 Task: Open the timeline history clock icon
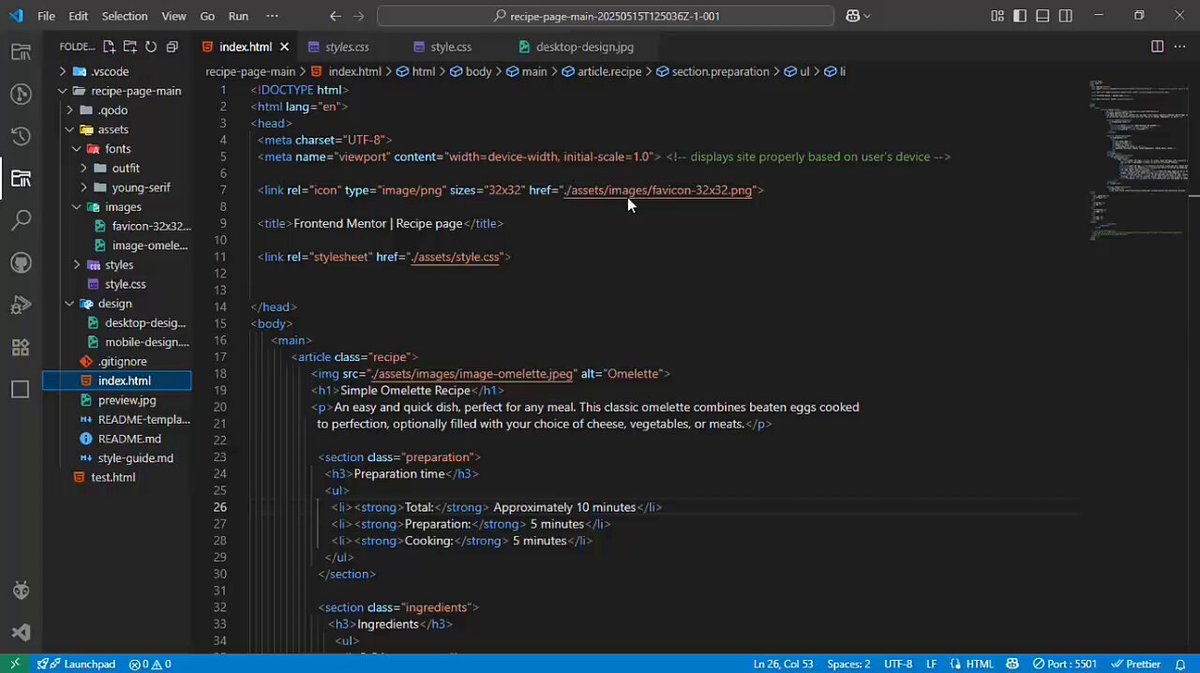point(20,136)
